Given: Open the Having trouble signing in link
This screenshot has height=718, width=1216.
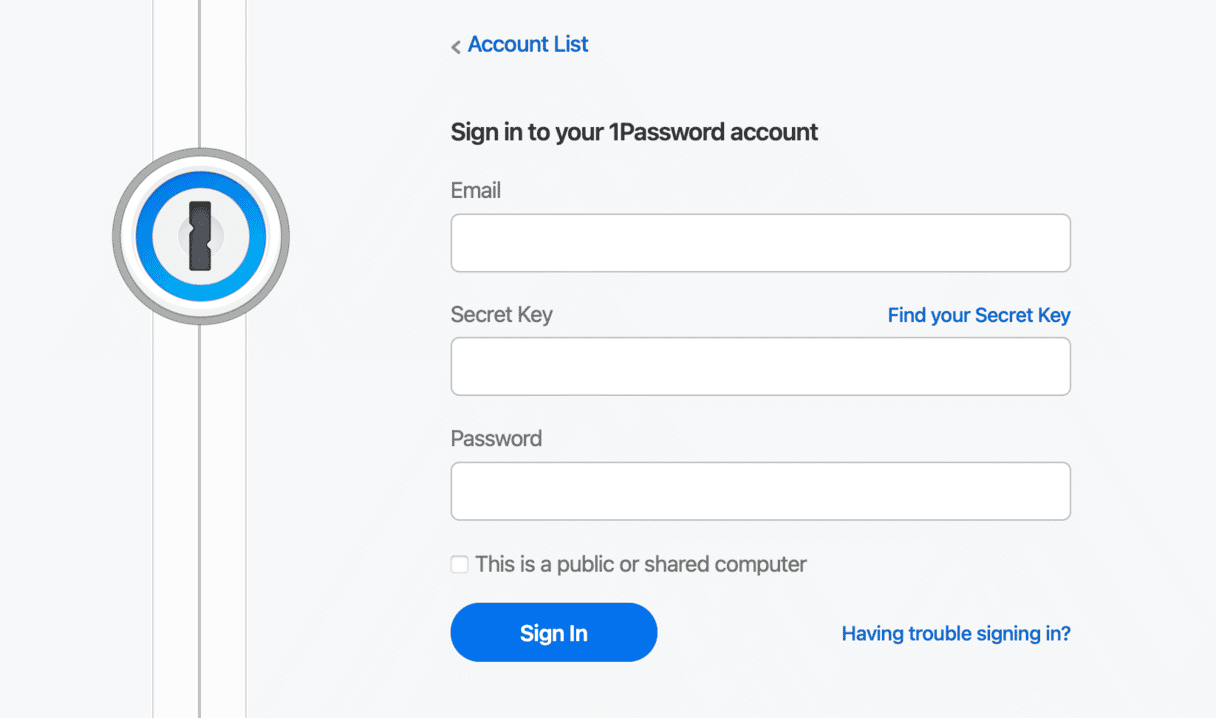Looking at the screenshot, I should pos(956,633).
